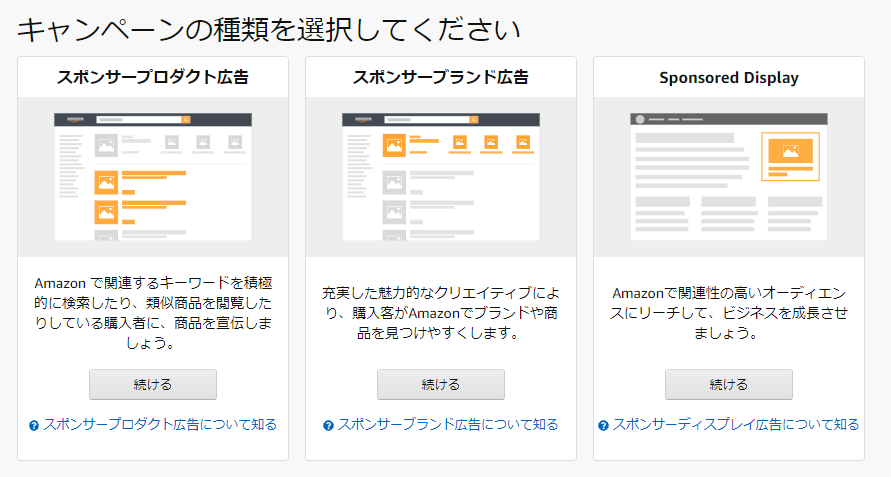Click 続ける under スポンサーブランド広告
891x477 pixels.
[441, 384]
